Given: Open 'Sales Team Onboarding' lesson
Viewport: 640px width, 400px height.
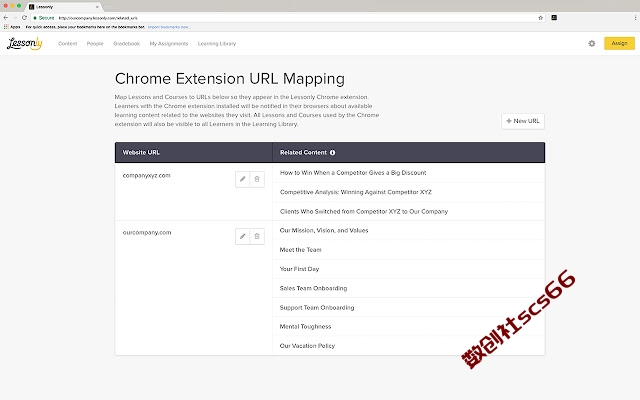Looking at the screenshot, I should tap(313, 288).
